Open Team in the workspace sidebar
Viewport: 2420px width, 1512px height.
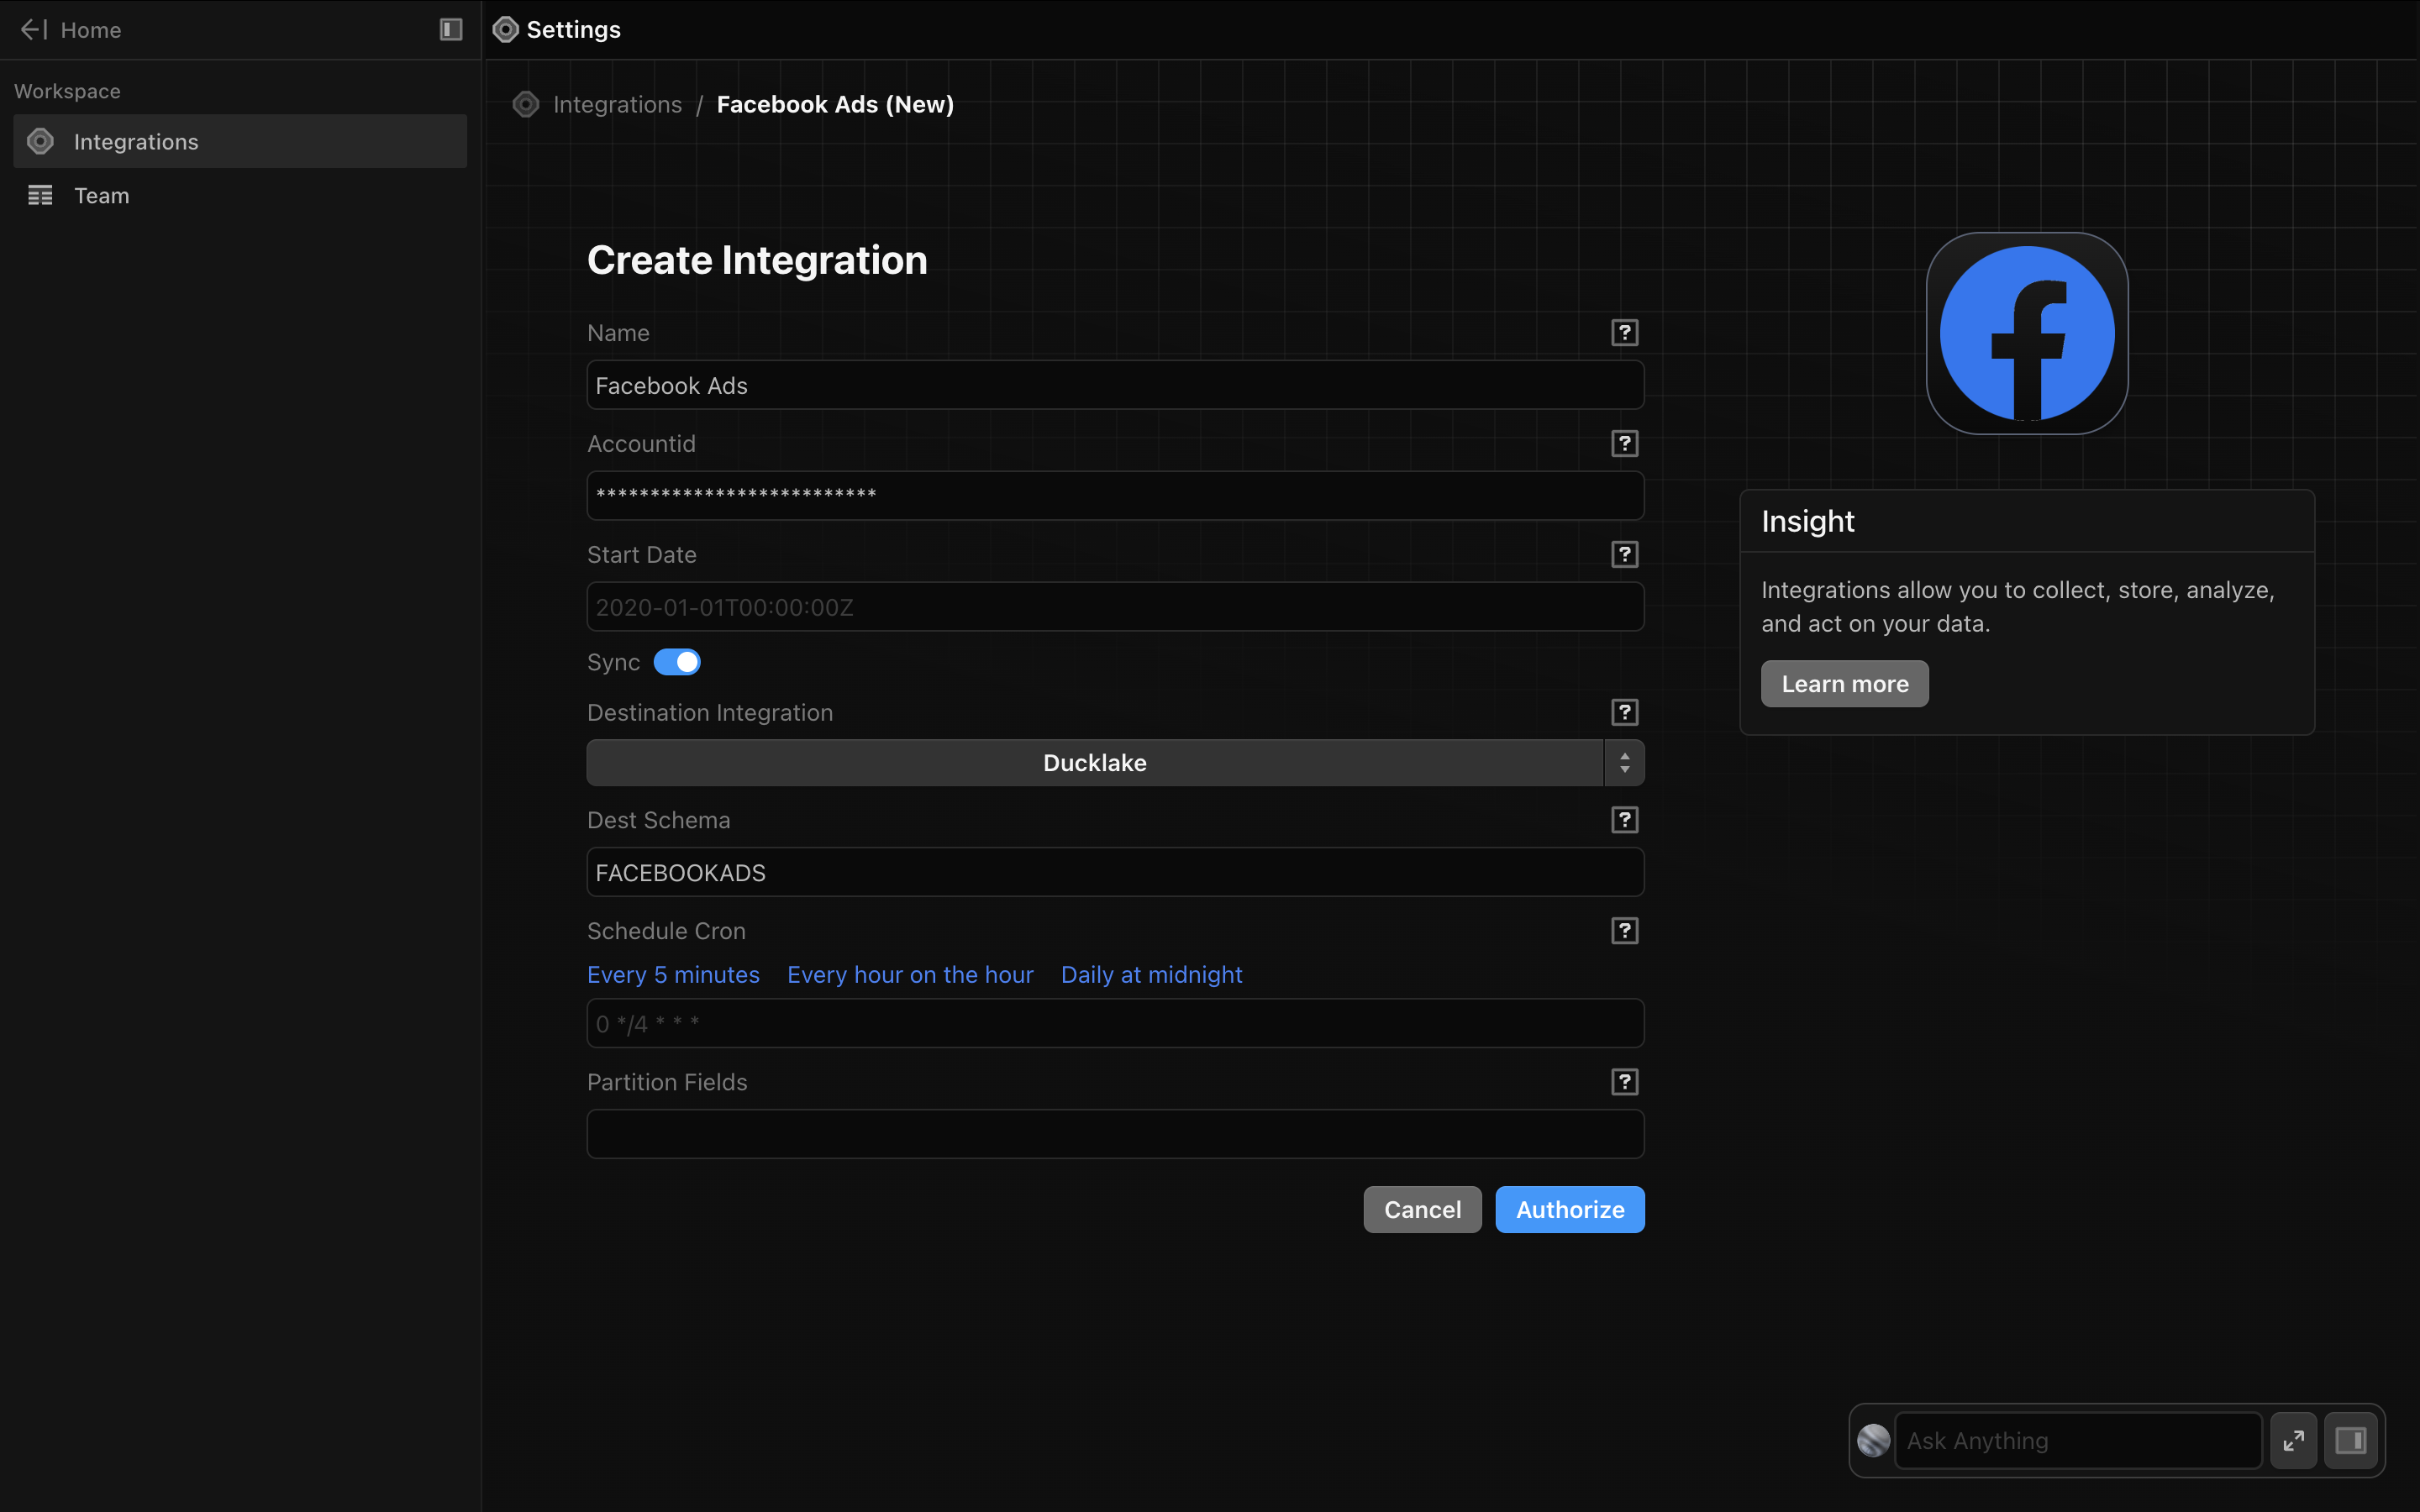click(101, 196)
